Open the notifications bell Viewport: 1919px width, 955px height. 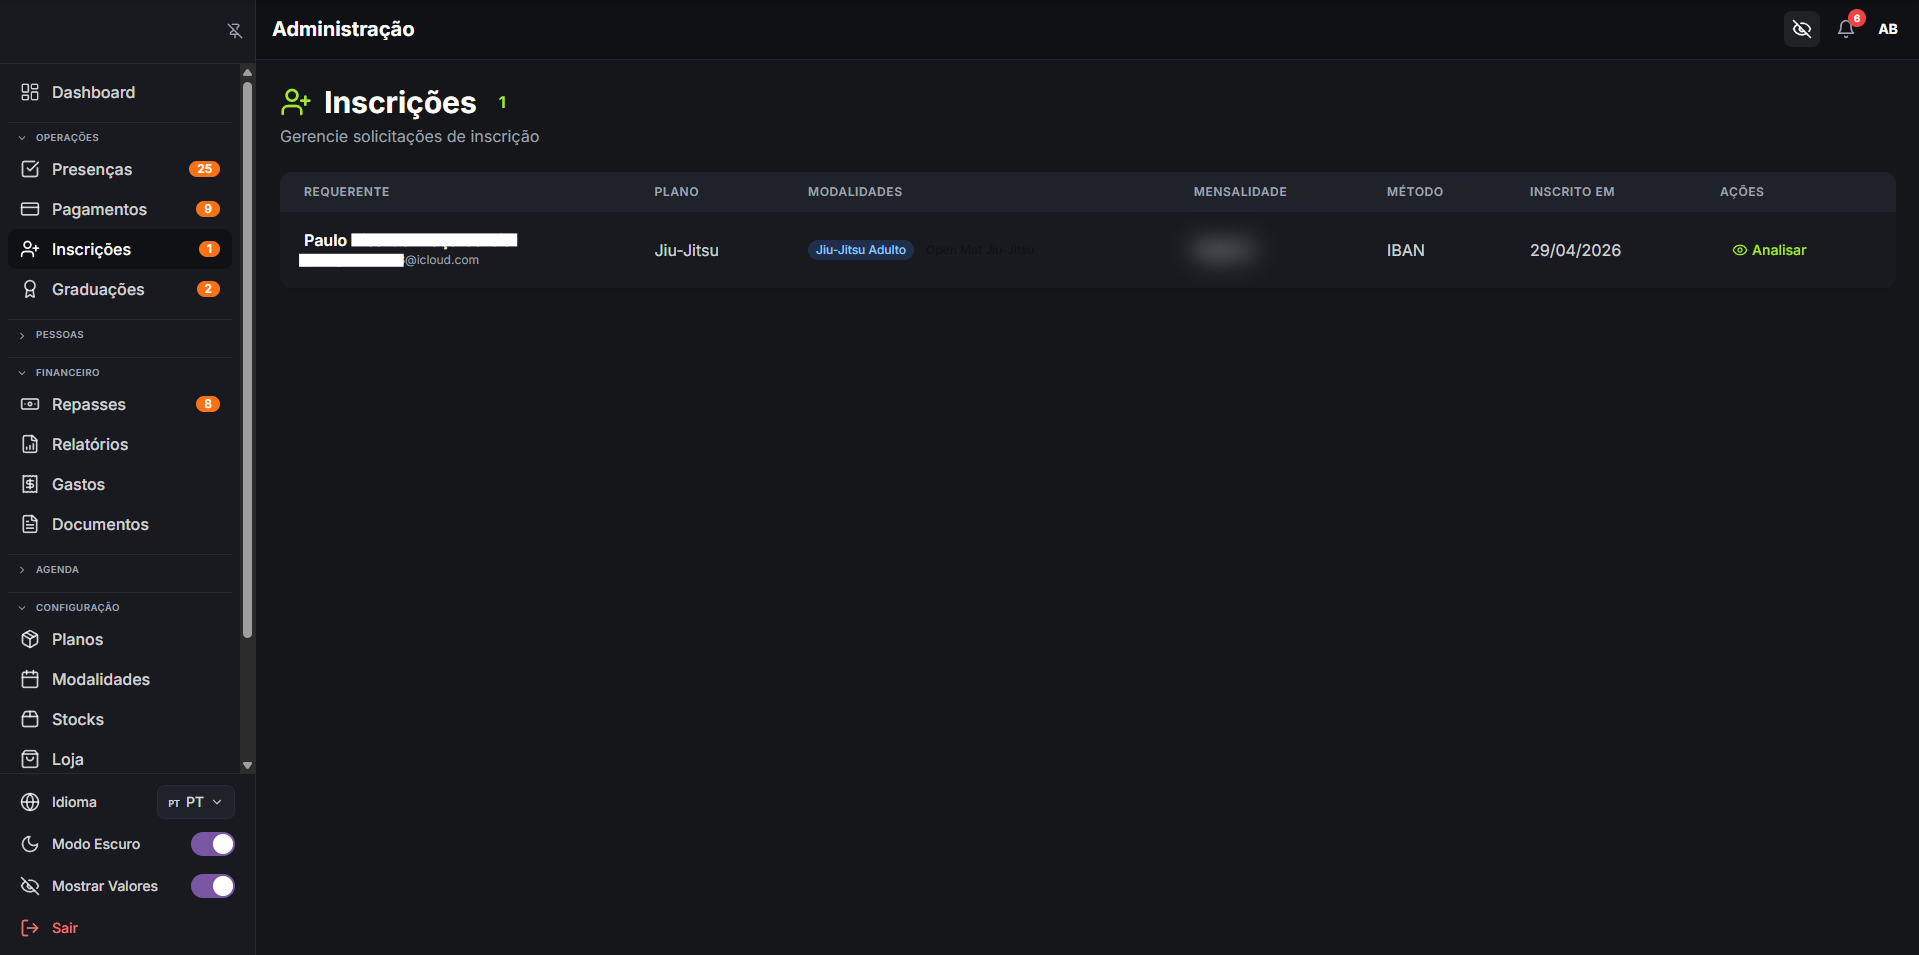(x=1846, y=29)
